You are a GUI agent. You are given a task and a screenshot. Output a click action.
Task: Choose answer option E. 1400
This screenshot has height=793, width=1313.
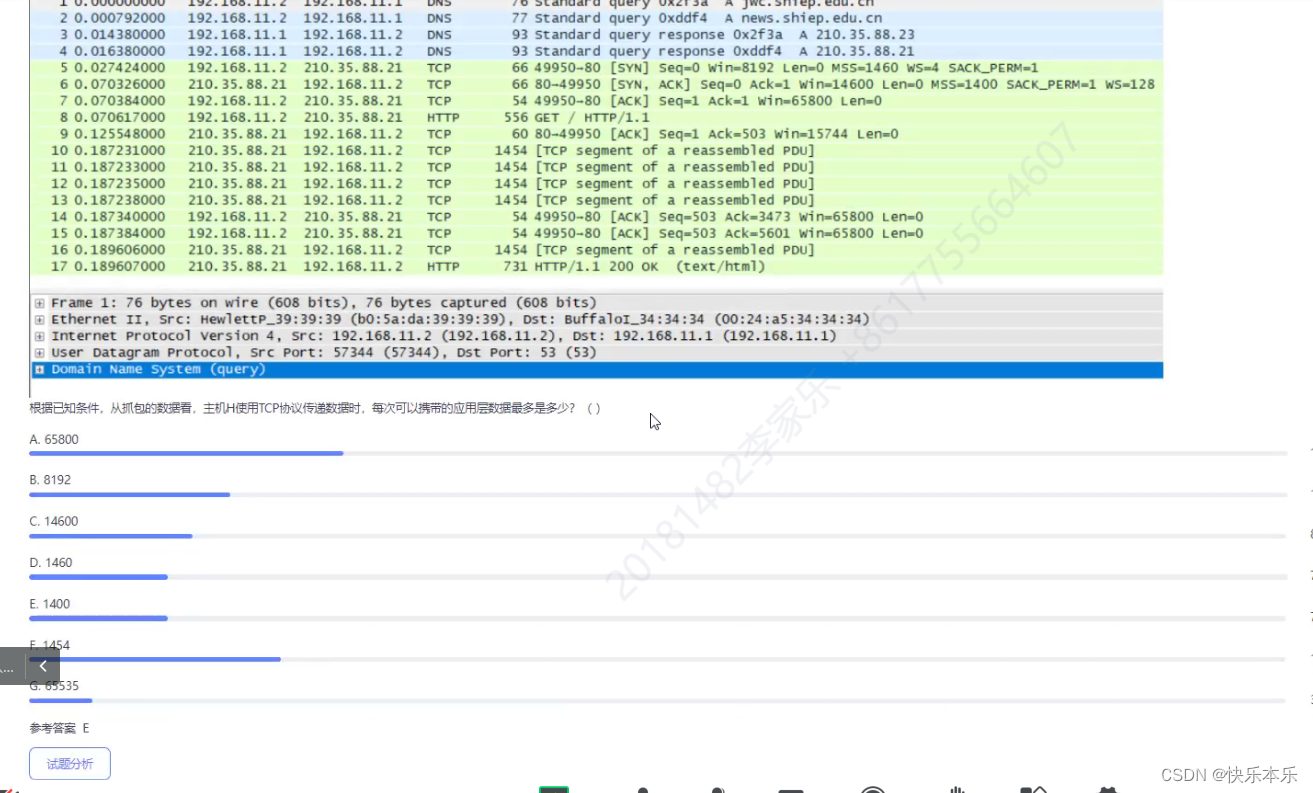click(50, 604)
